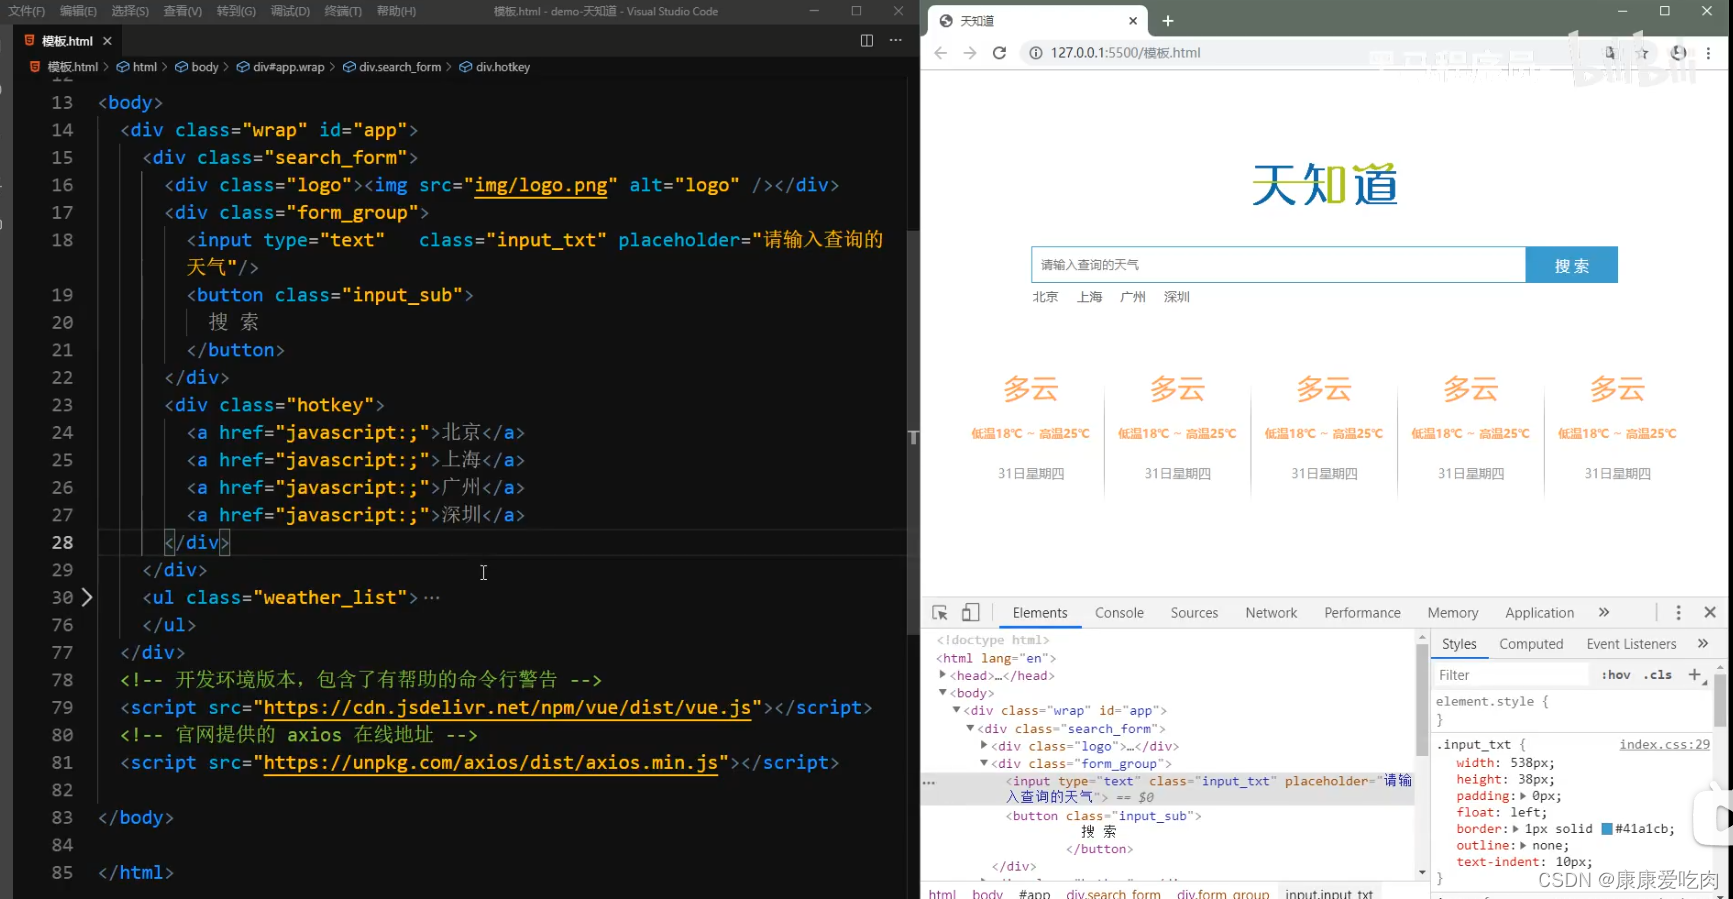The image size is (1733, 899).
Task: Open DevTools customize menu dots
Action: tap(1678, 612)
